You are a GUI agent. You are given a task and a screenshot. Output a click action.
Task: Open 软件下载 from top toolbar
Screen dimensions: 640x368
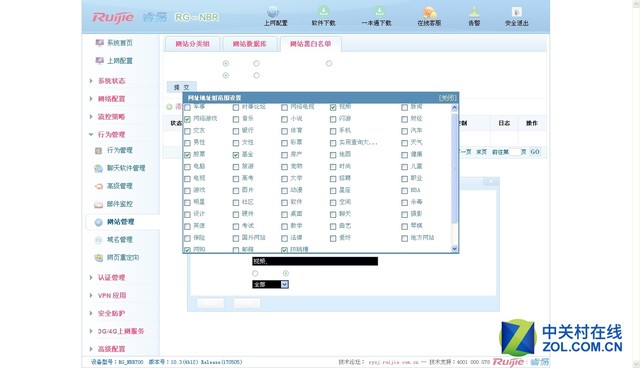(x=323, y=16)
